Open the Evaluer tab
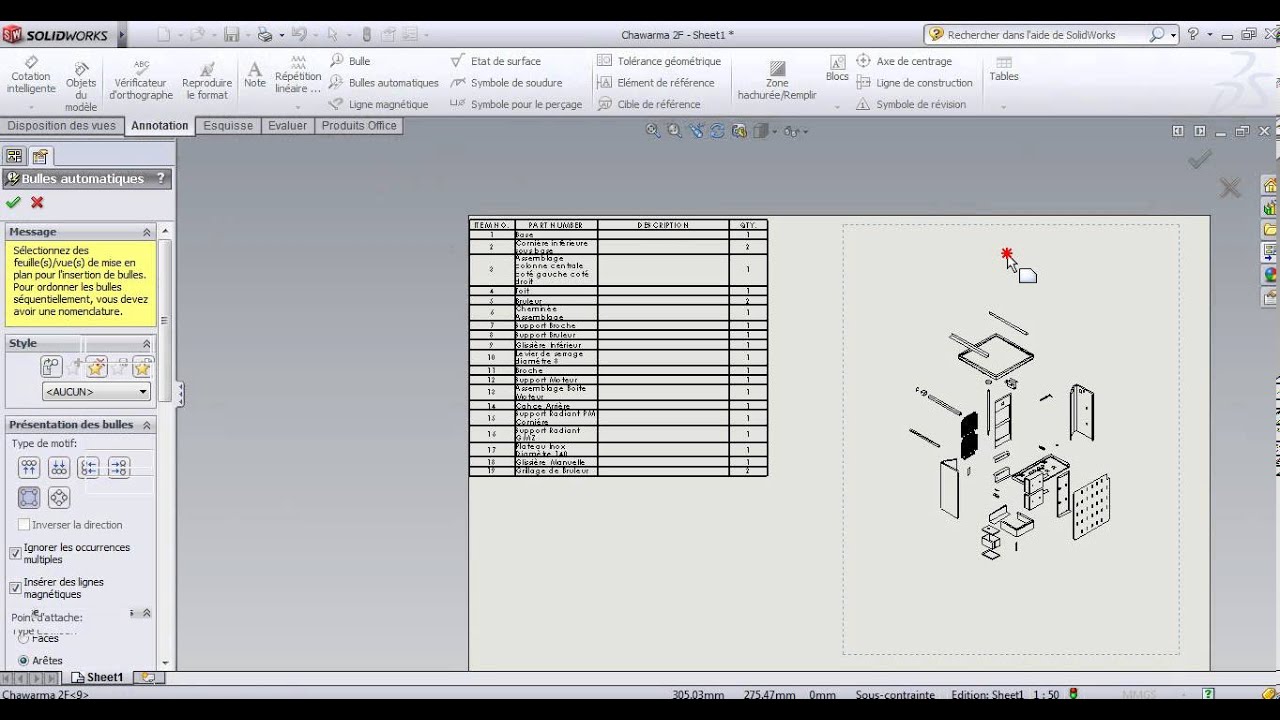The image size is (1280, 720). point(287,126)
